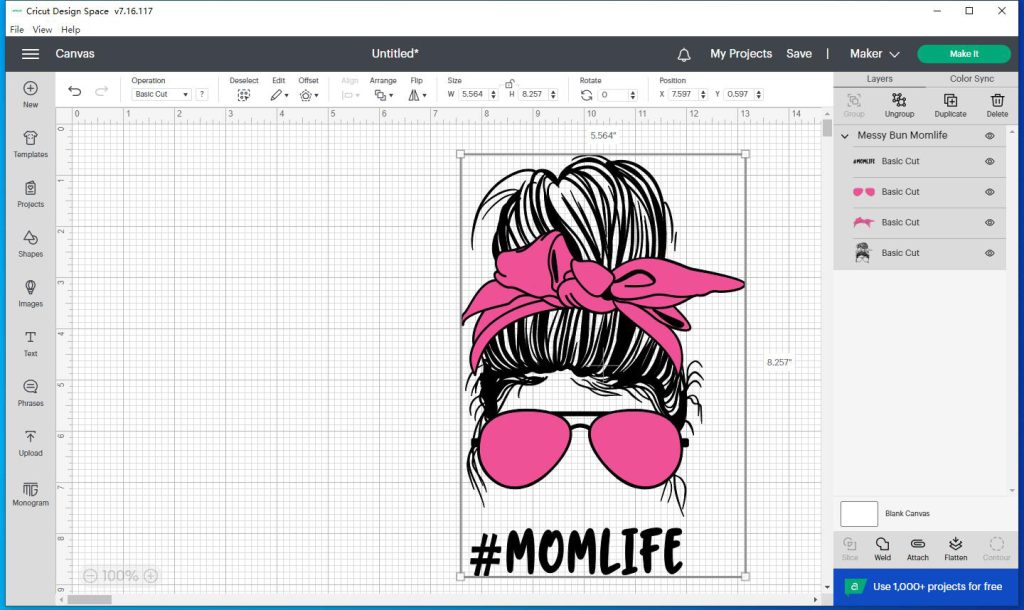The height and width of the screenshot is (610, 1024).
Task: Select the Shapes tool in the sidebar
Action: click(x=30, y=245)
